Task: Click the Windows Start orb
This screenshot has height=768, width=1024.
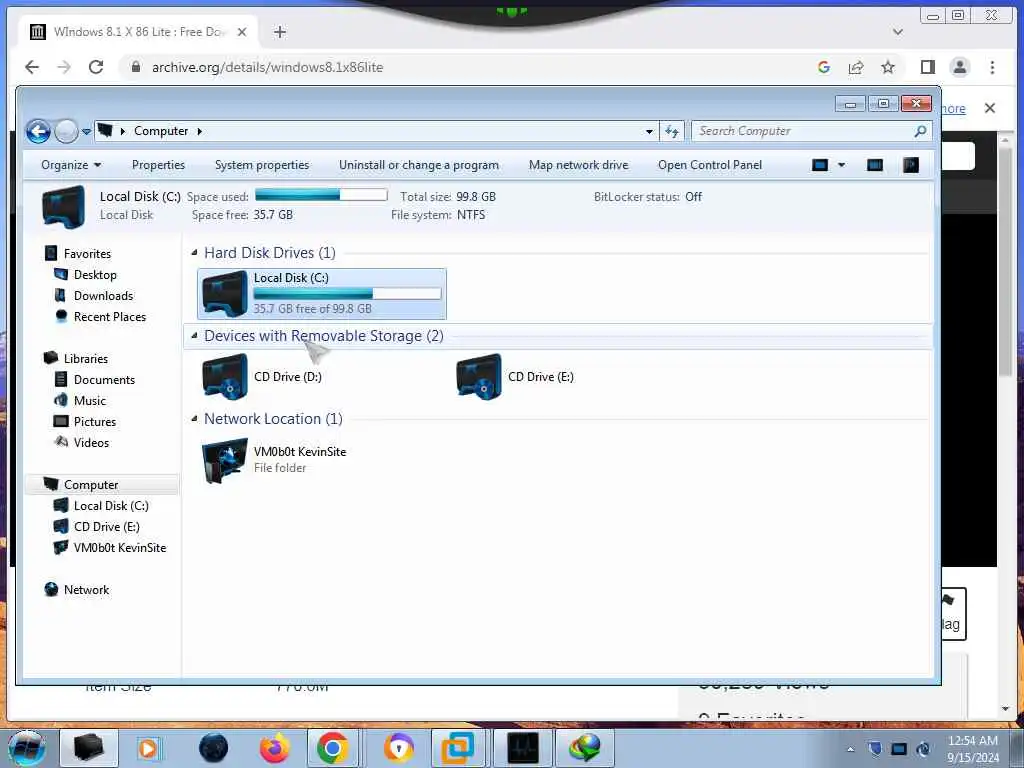Action: pos(26,748)
